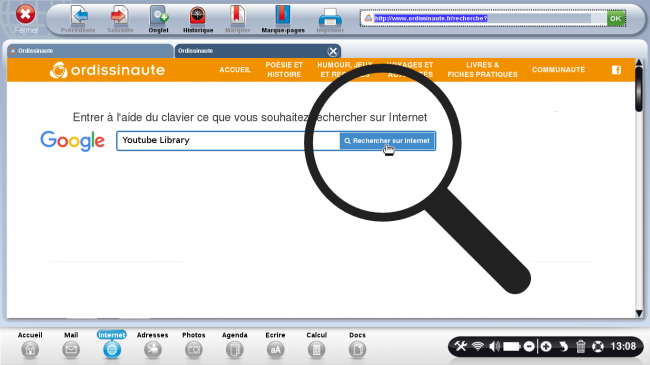Image resolution: width=650 pixels, height=365 pixels.
Task: Select the Internet app in the dock
Action: (x=112, y=345)
